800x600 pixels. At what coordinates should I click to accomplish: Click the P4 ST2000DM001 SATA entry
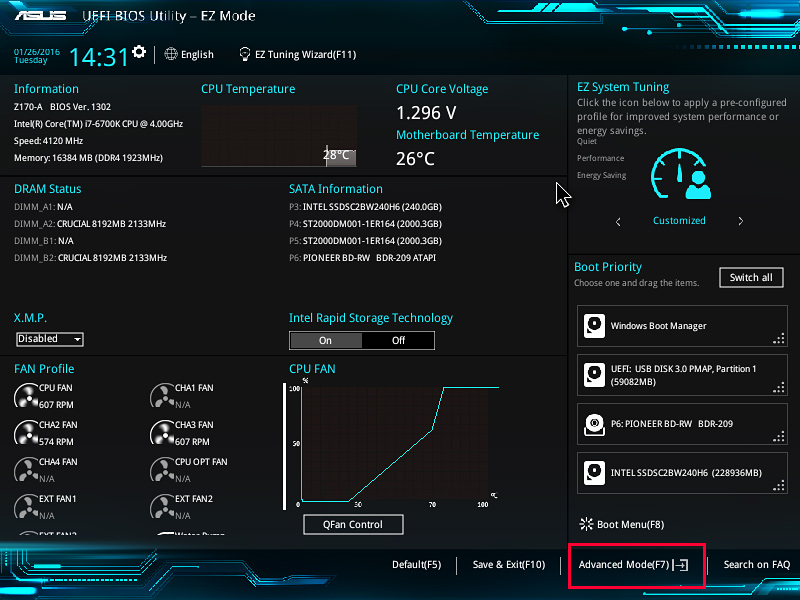[x=365, y=223]
